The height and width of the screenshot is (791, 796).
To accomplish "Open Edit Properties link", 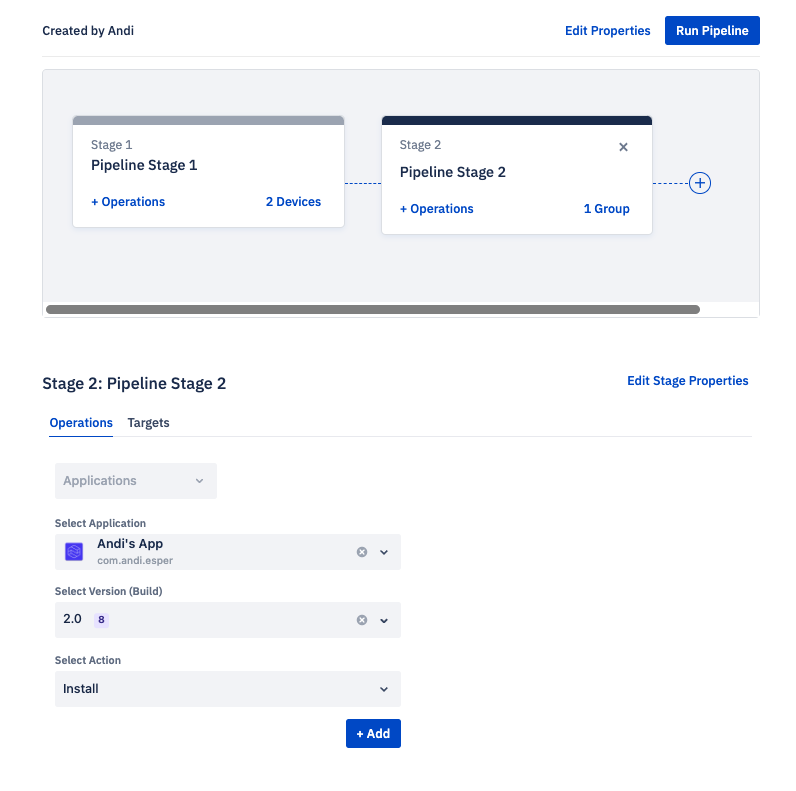I will 608,31.
